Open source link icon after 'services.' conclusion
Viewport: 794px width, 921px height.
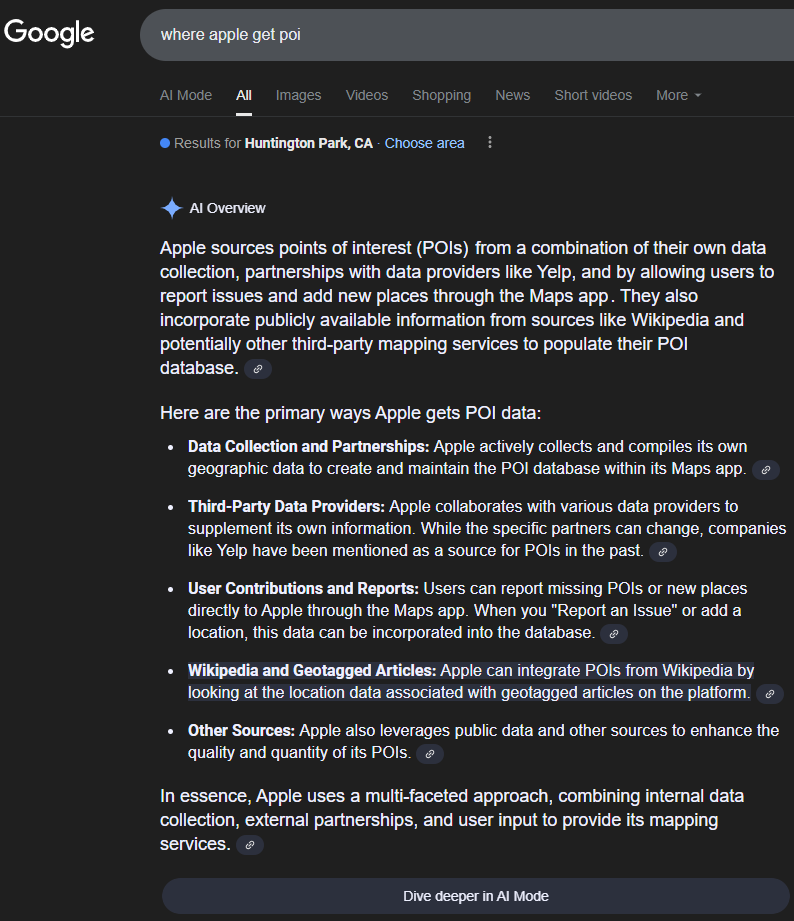250,845
